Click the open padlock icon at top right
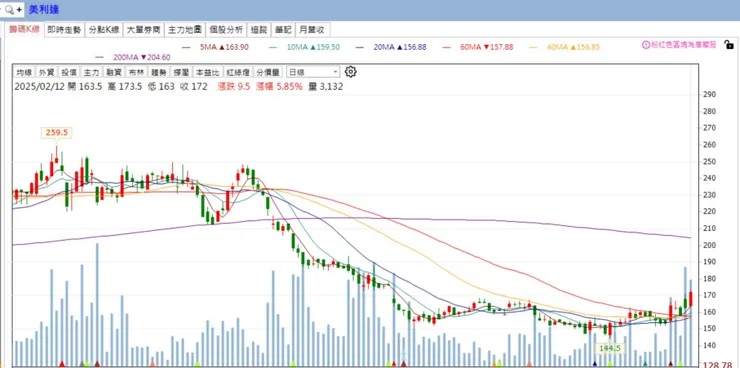Screen dimensions: 740x368 click(x=729, y=45)
